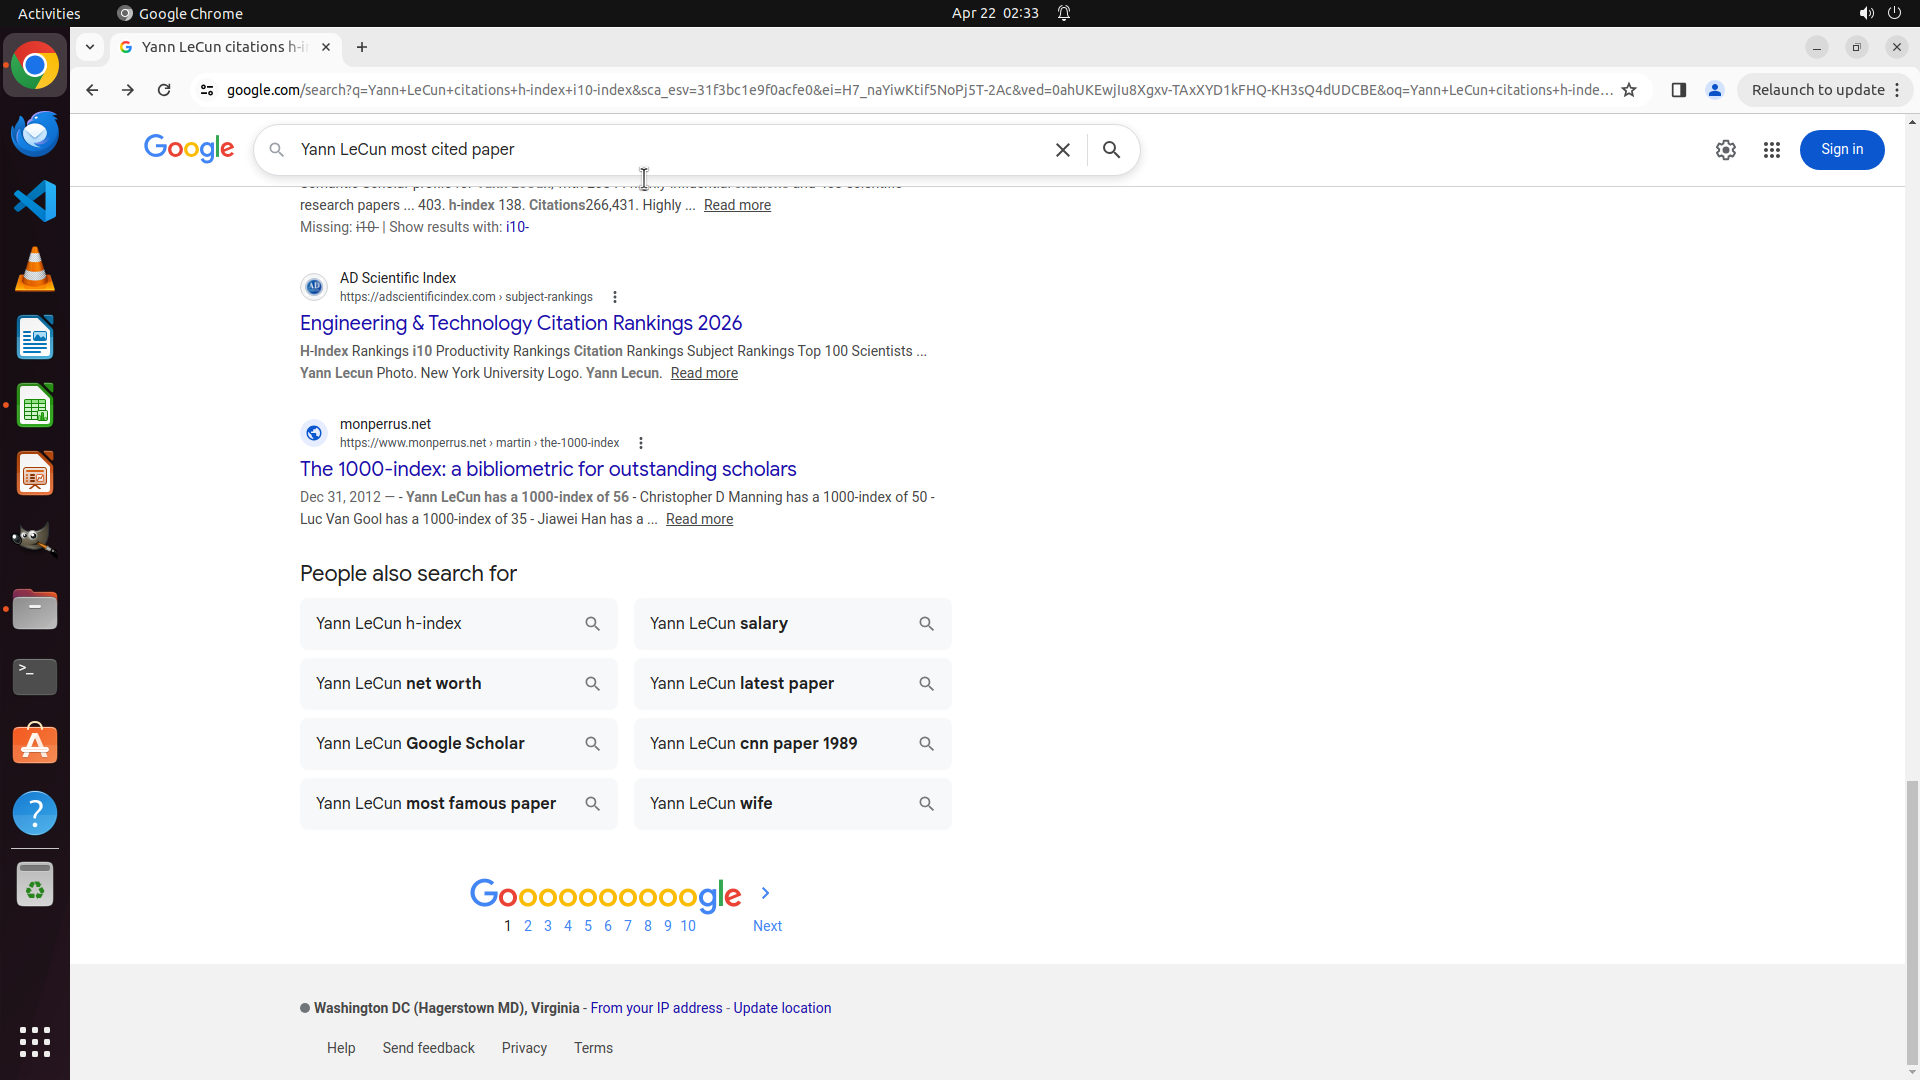Open Google apps grid icon
The height and width of the screenshot is (1080, 1920).
tap(1771, 150)
